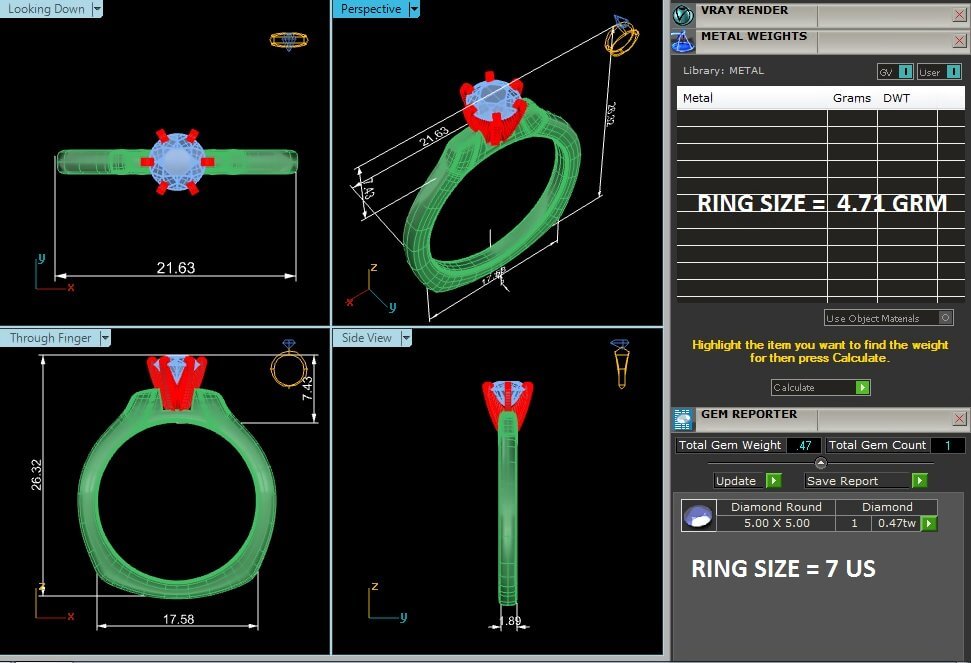This screenshot has height=663, width=971.
Task: Click the VRay Render panel icon
Action: point(683,15)
